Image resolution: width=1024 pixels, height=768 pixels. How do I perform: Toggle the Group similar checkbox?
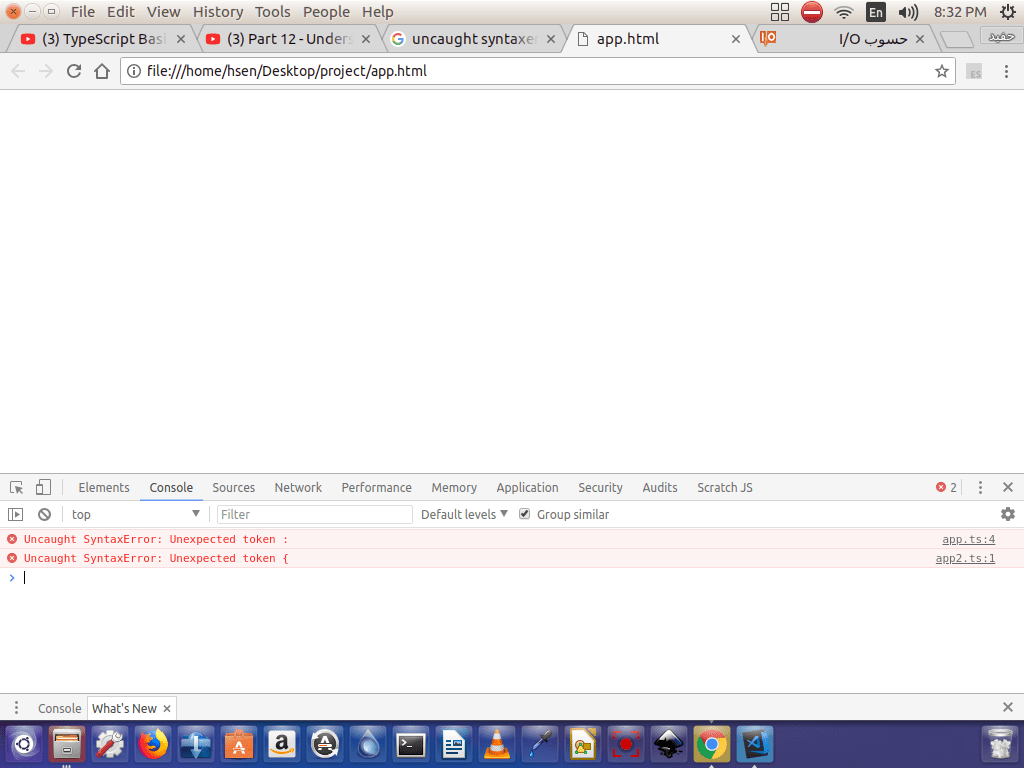click(x=524, y=514)
